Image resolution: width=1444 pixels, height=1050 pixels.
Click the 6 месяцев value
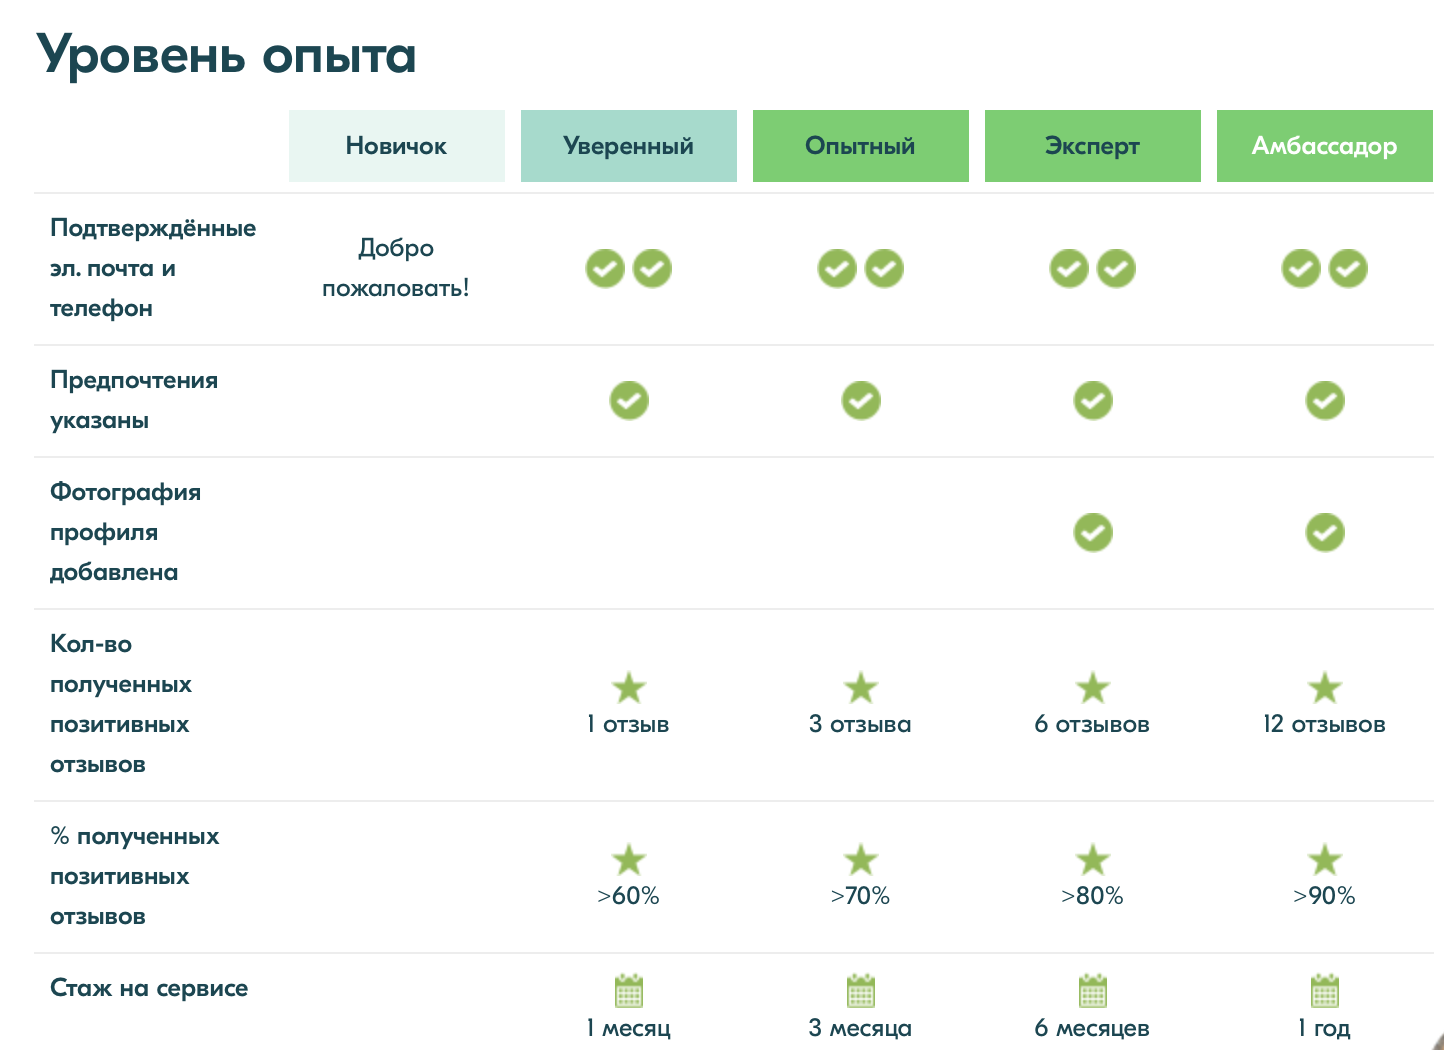1092,1028
